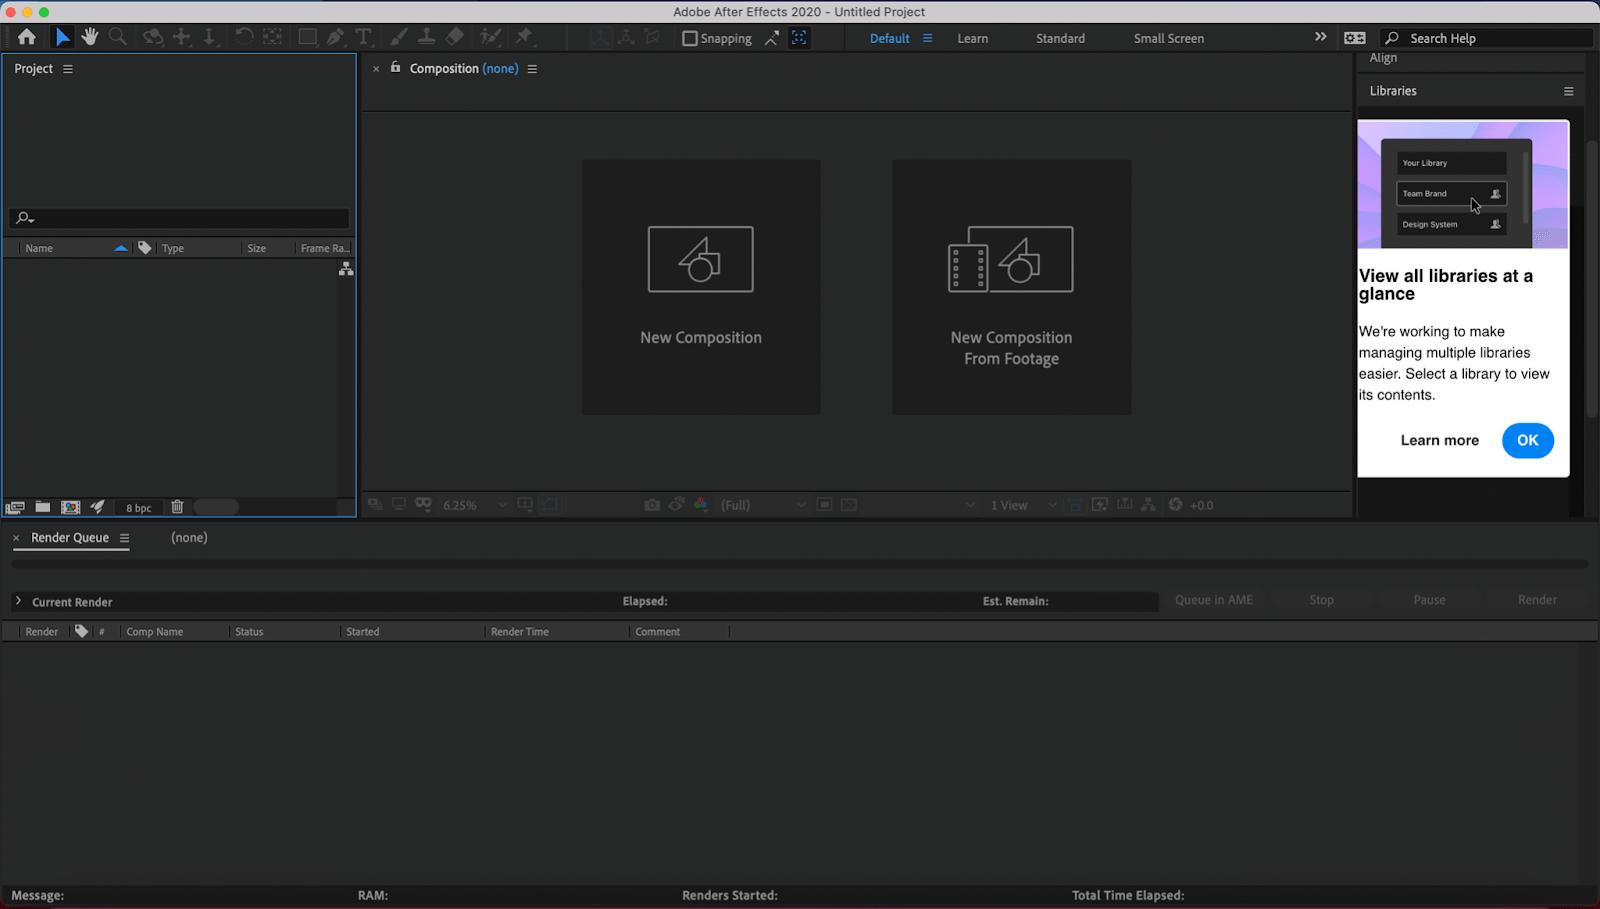Pick the Selection arrow tool
Image resolution: width=1600 pixels, height=909 pixels.
pyautogui.click(x=62, y=37)
